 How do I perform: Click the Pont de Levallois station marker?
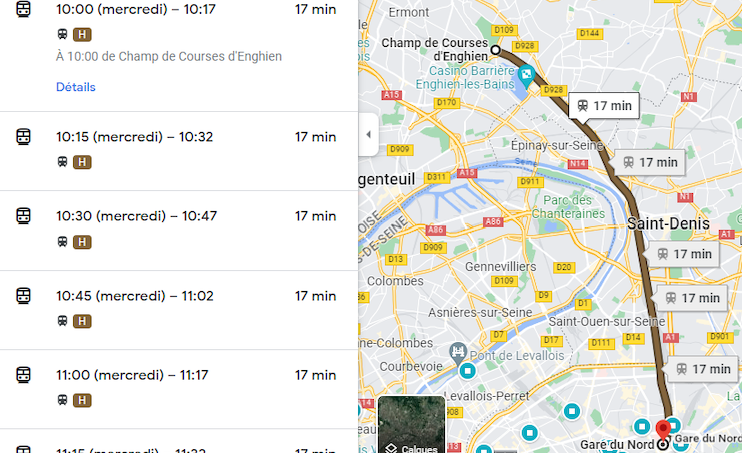pos(459,352)
